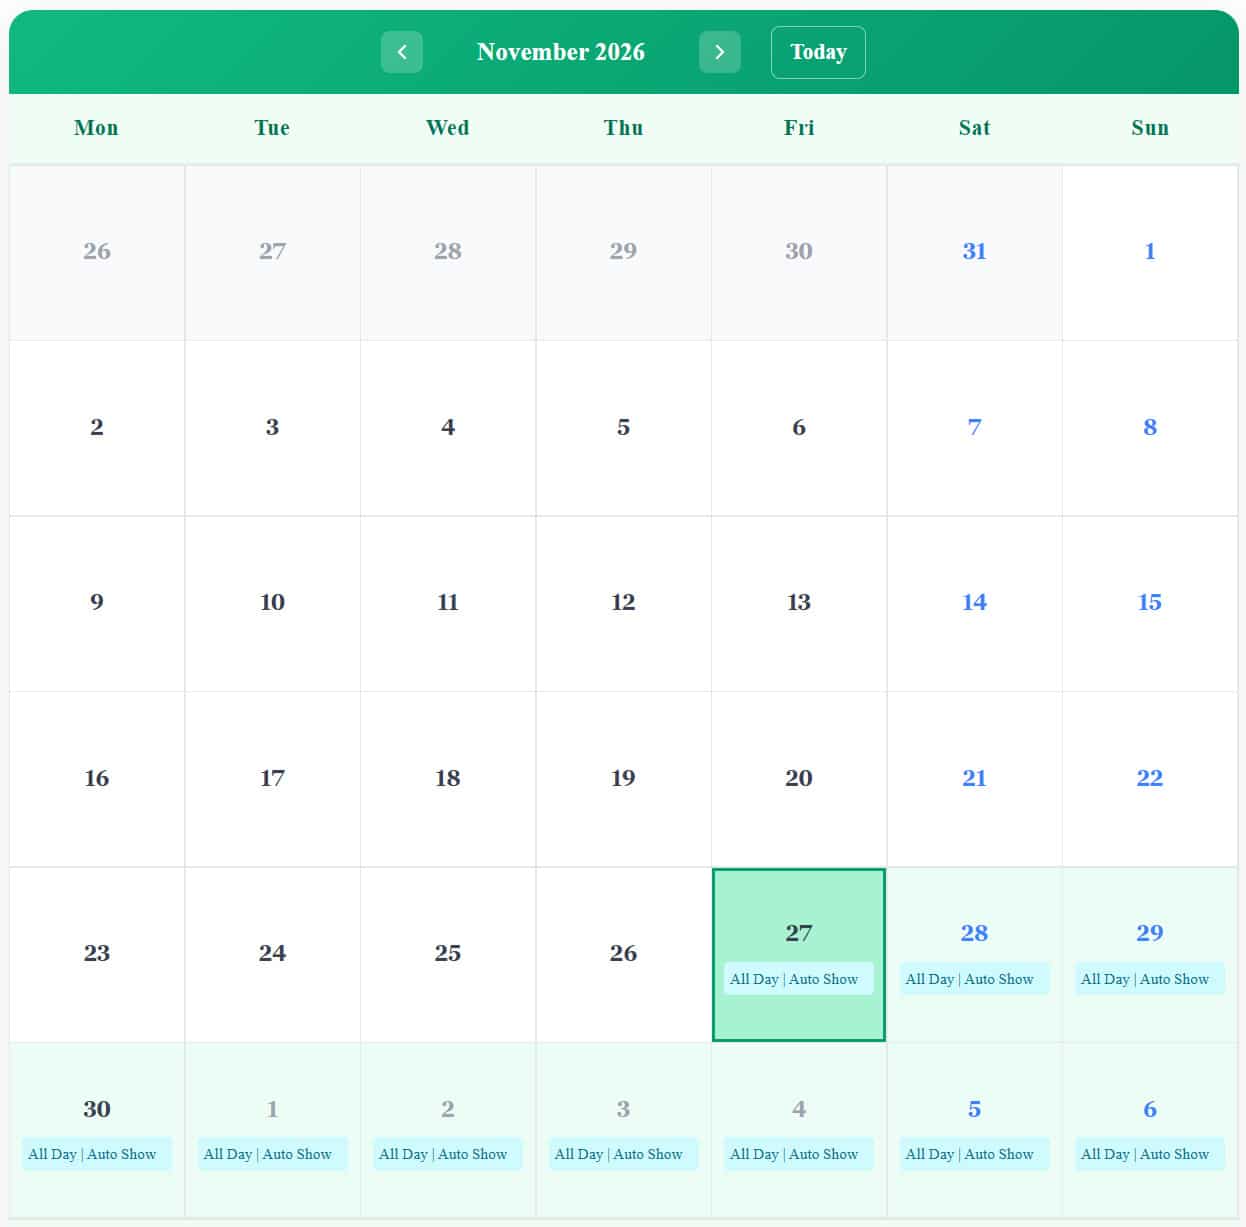Select the Auto Show event on December 1
Viewport: 1246px width, 1227px height.
pos(271,1153)
